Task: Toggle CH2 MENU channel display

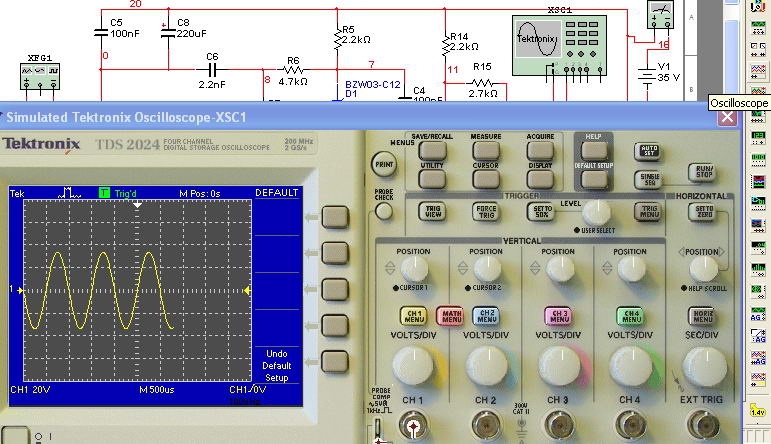Action: (486, 316)
